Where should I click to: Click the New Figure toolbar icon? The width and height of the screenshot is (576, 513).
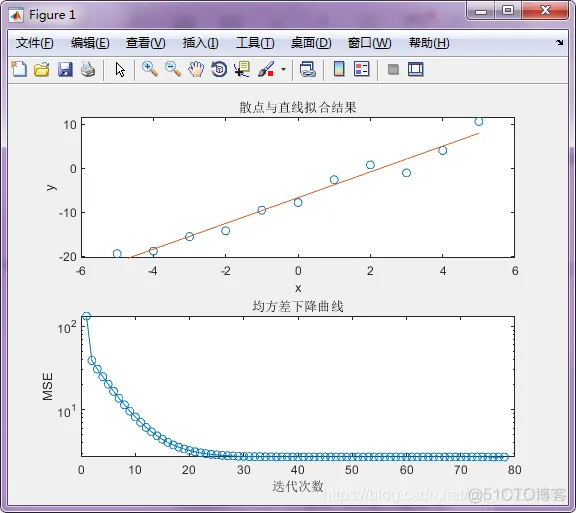(x=19, y=69)
